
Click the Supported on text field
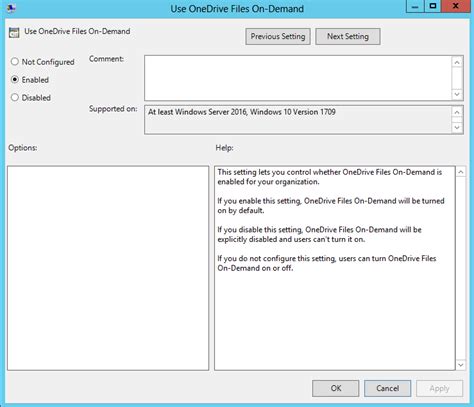tap(298, 120)
